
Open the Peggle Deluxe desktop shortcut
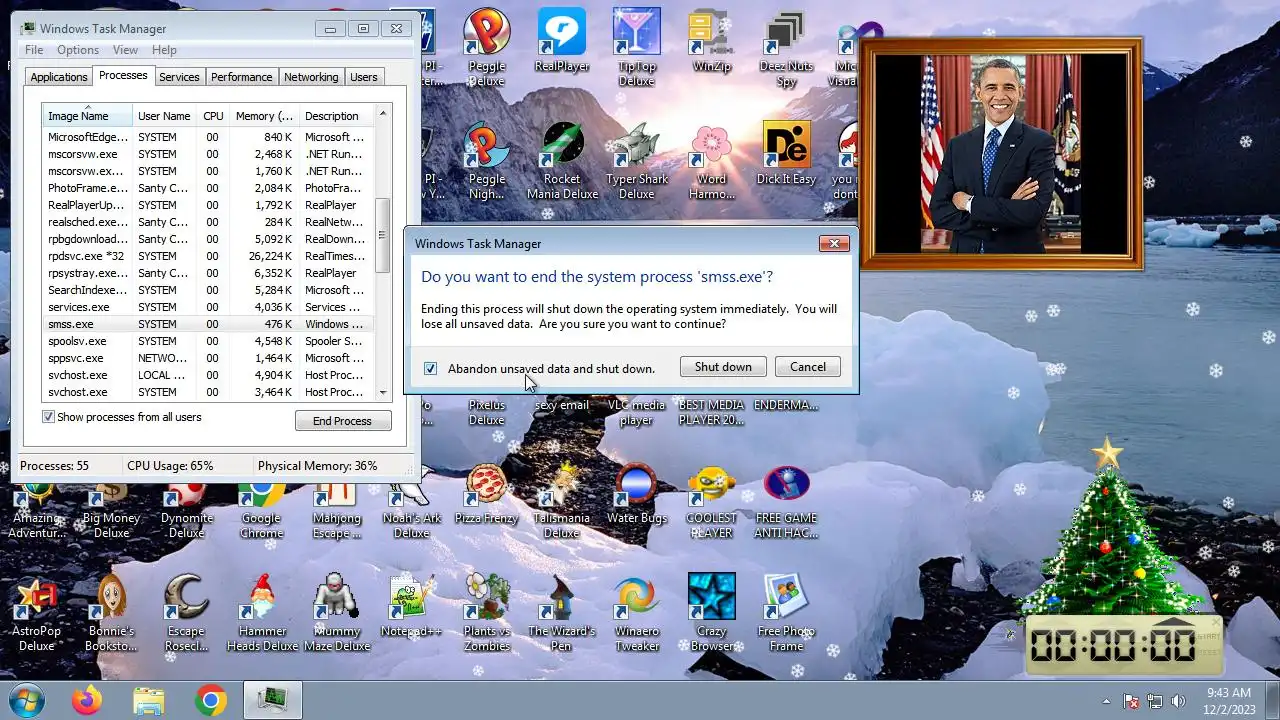coord(487,47)
